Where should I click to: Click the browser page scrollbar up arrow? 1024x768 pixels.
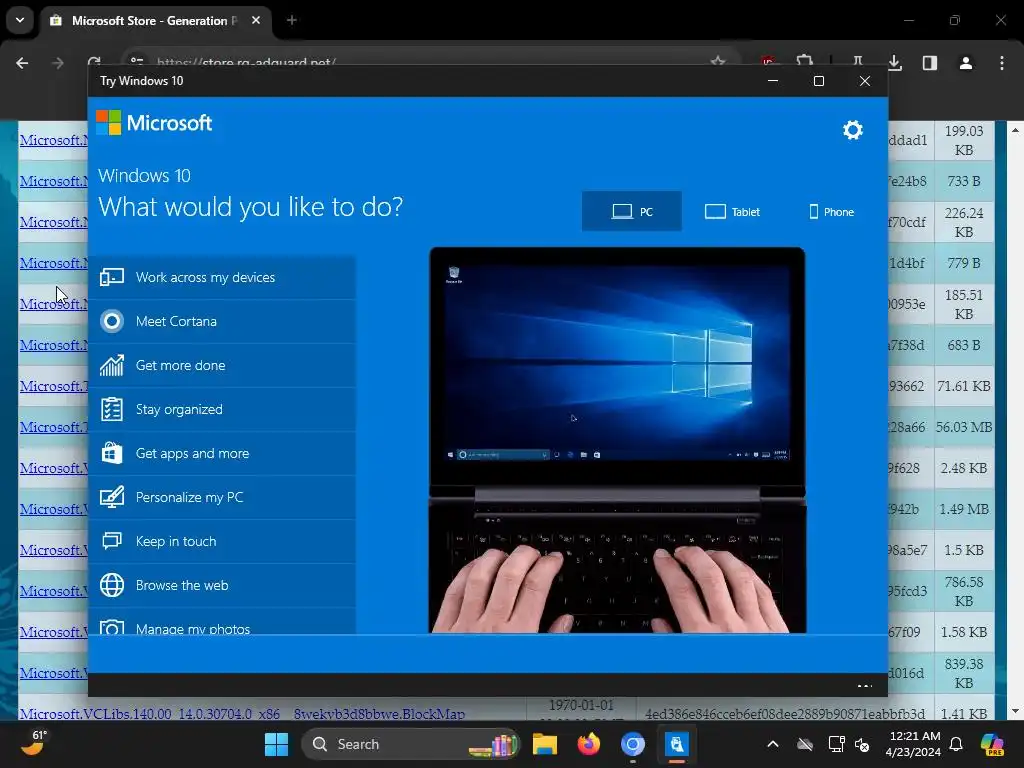pyautogui.click(x=1015, y=130)
